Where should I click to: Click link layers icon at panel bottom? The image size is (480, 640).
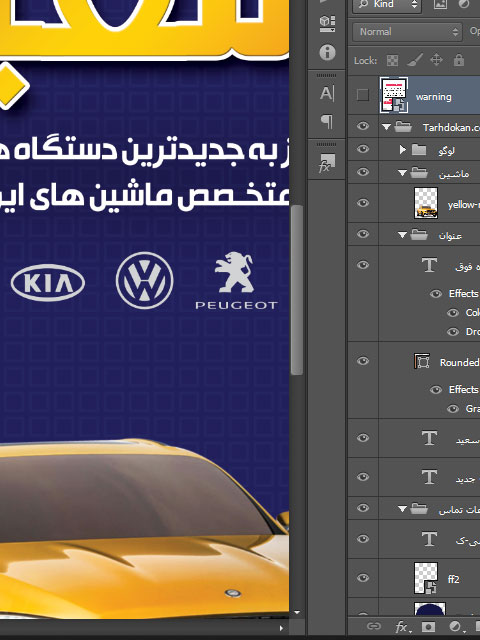point(373,626)
